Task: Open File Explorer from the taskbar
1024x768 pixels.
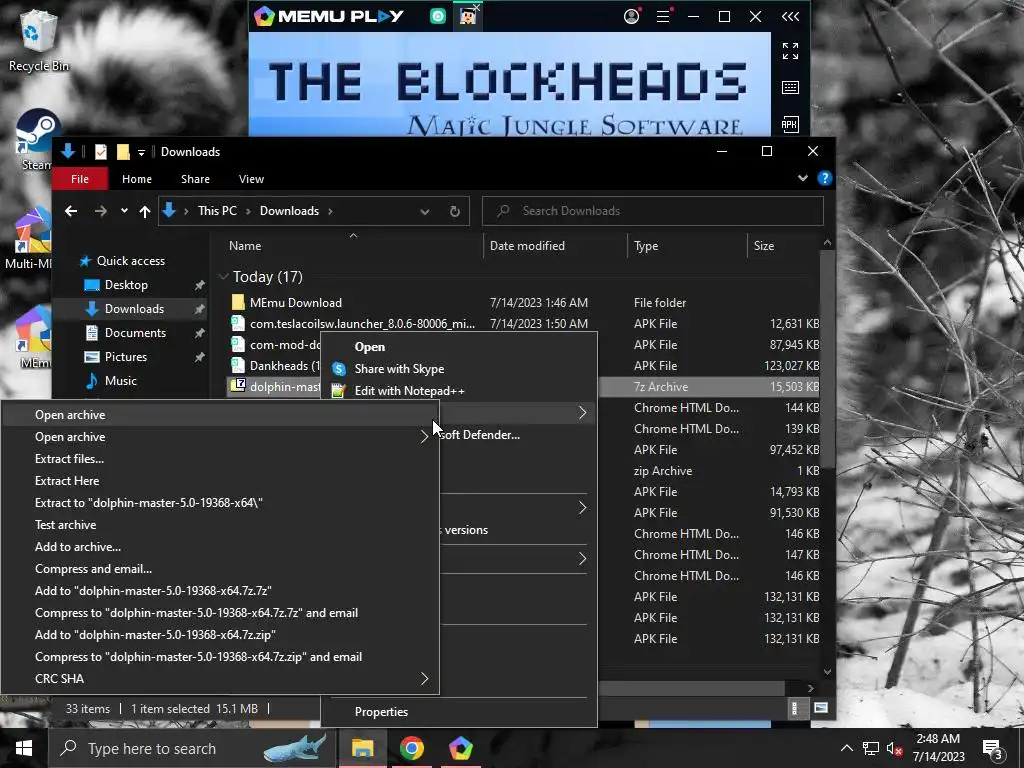Action: point(362,748)
